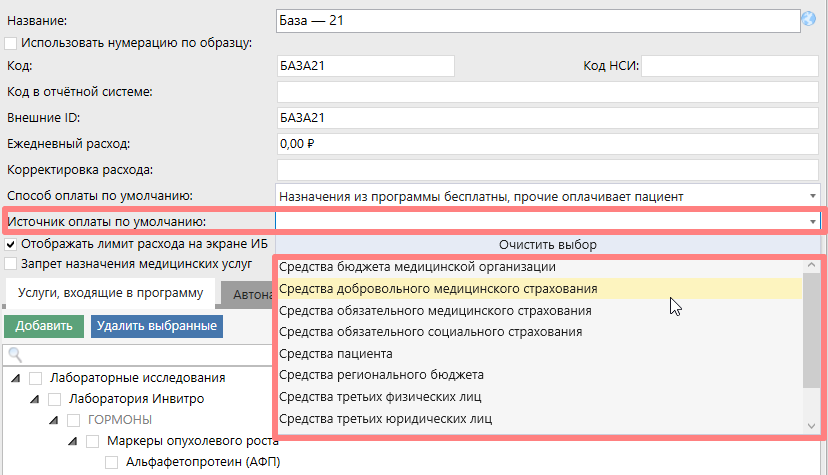The image size is (828, 475).
Task: Choose 'Средства пациента' from the list
Action: click(336, 353)
